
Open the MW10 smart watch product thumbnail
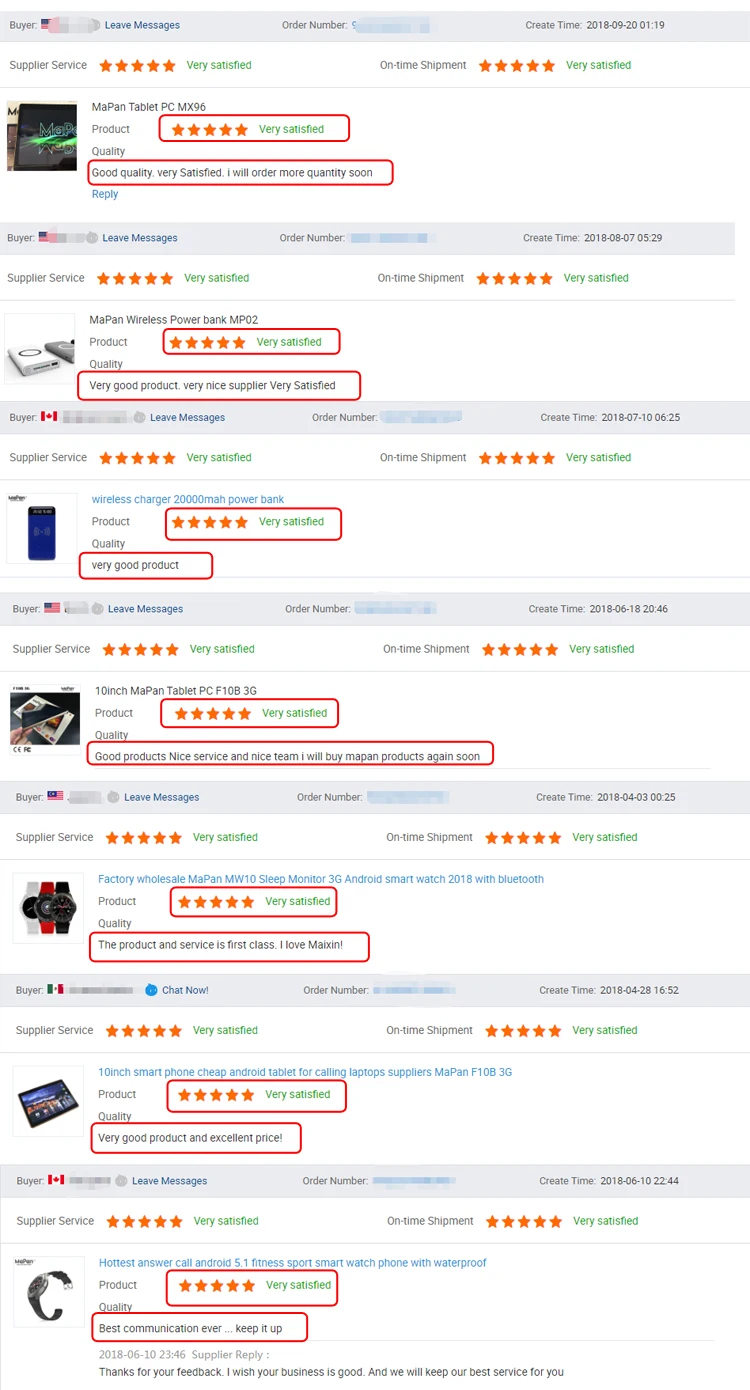[x=48, y=907]
